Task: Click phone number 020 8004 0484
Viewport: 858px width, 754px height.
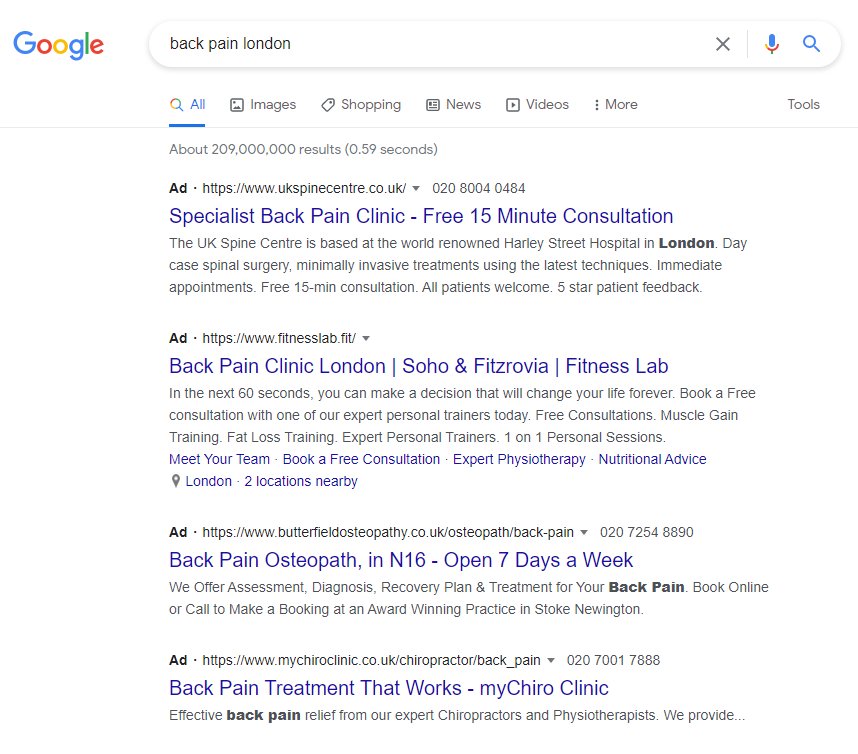Action: click(478, 188)
